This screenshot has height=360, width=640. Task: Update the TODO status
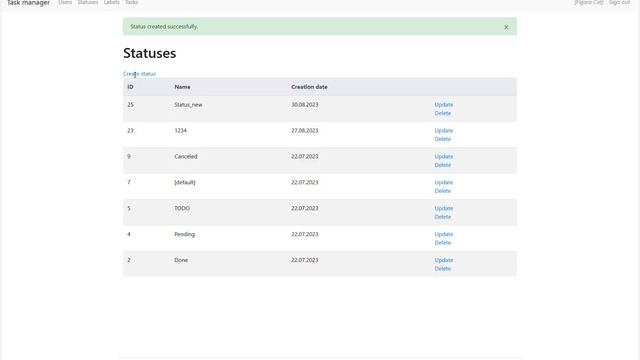click(444, 208)
